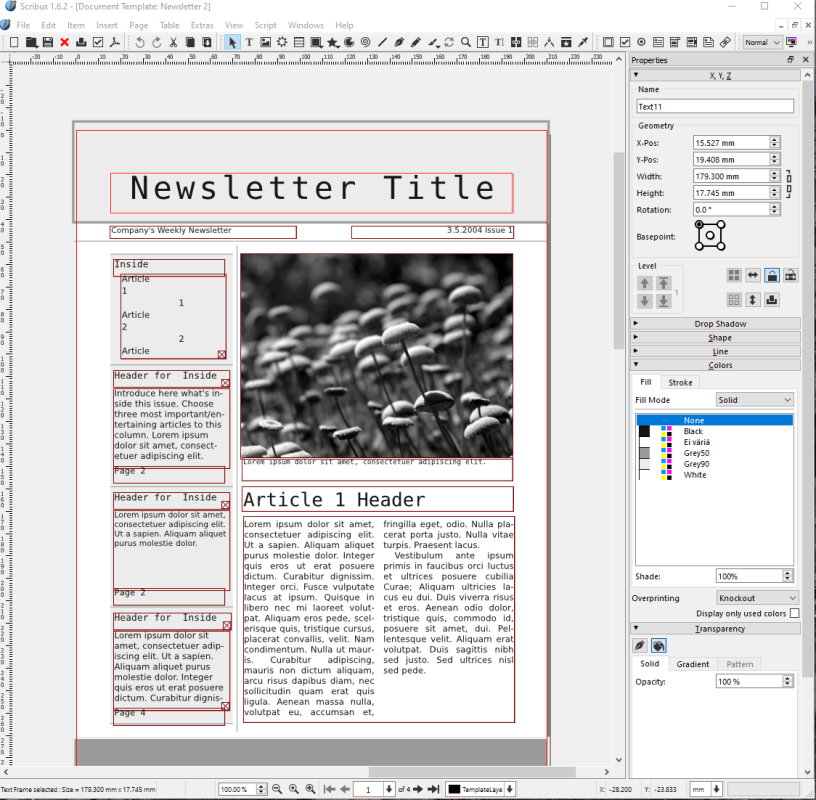This screenshot has width=816, height=800.
Task: Toggle the width-height proportion chain link
Action: [x=788, y=183]
